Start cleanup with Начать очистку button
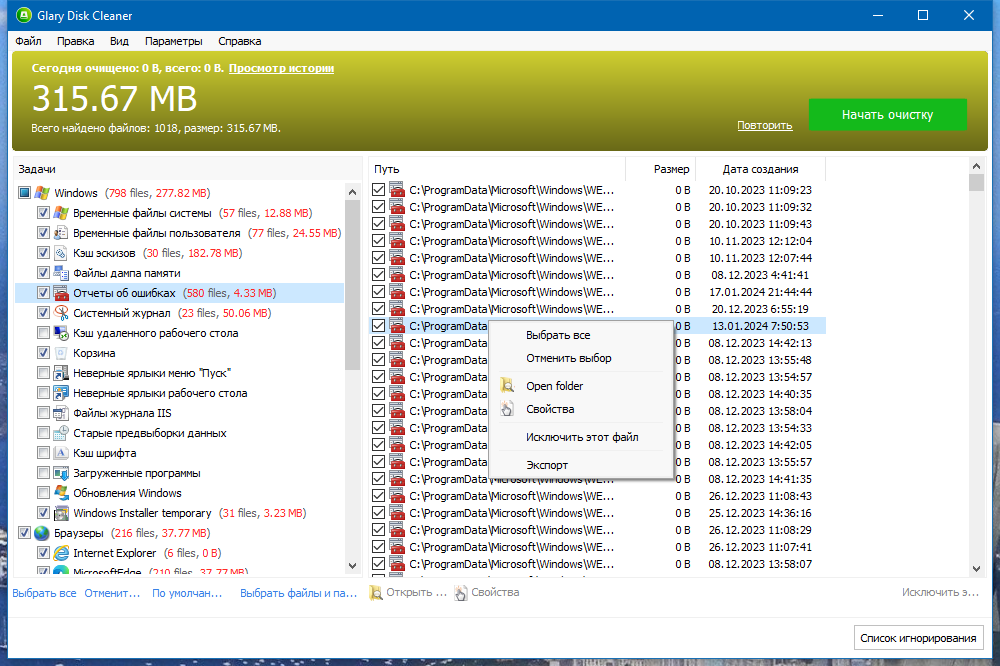The image size is (1000, 666). coord(887,115)
